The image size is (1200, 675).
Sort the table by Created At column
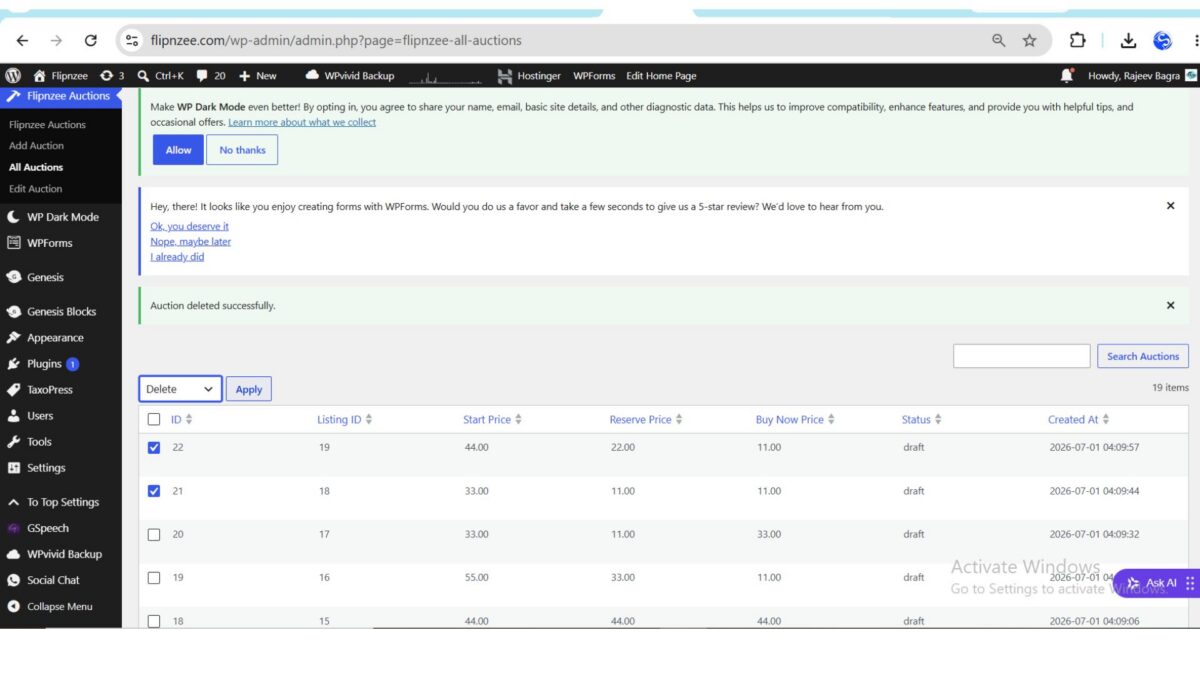pyautogui.click(x=1079, y=420)
